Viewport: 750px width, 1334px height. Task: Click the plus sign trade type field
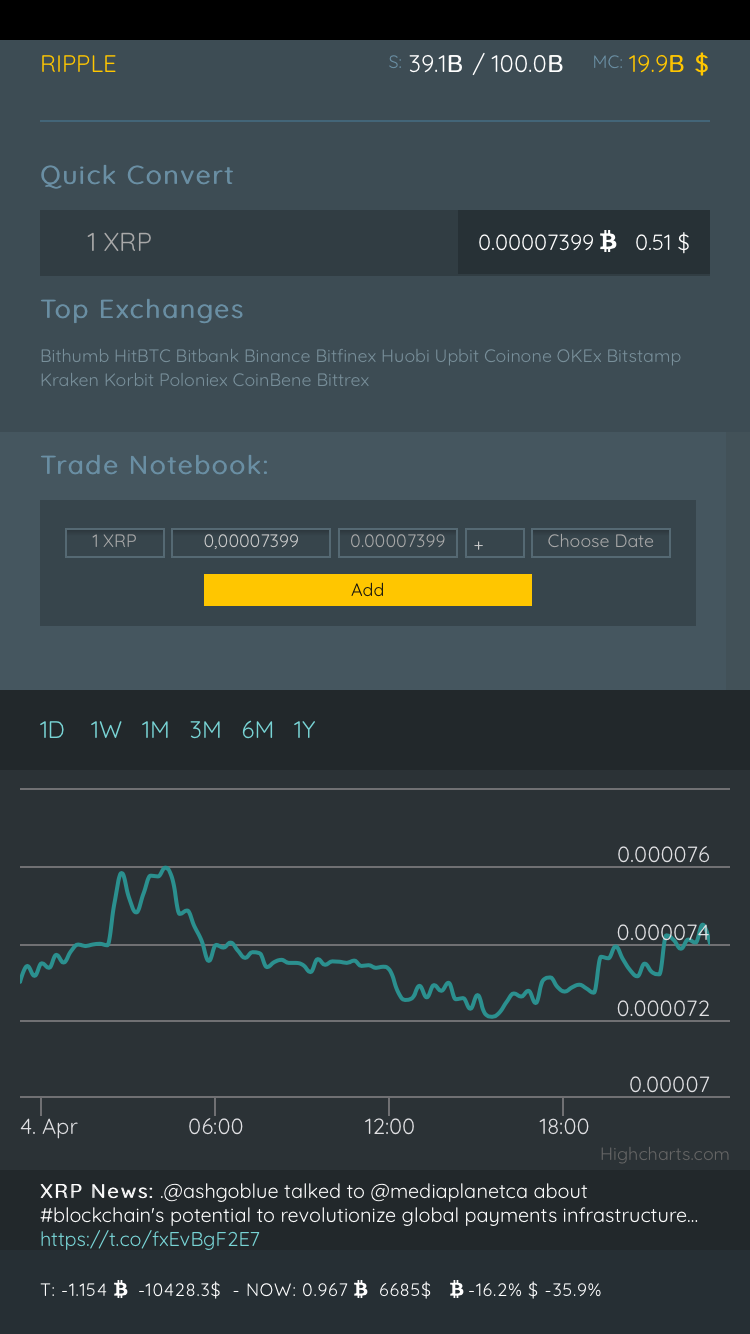495,543
